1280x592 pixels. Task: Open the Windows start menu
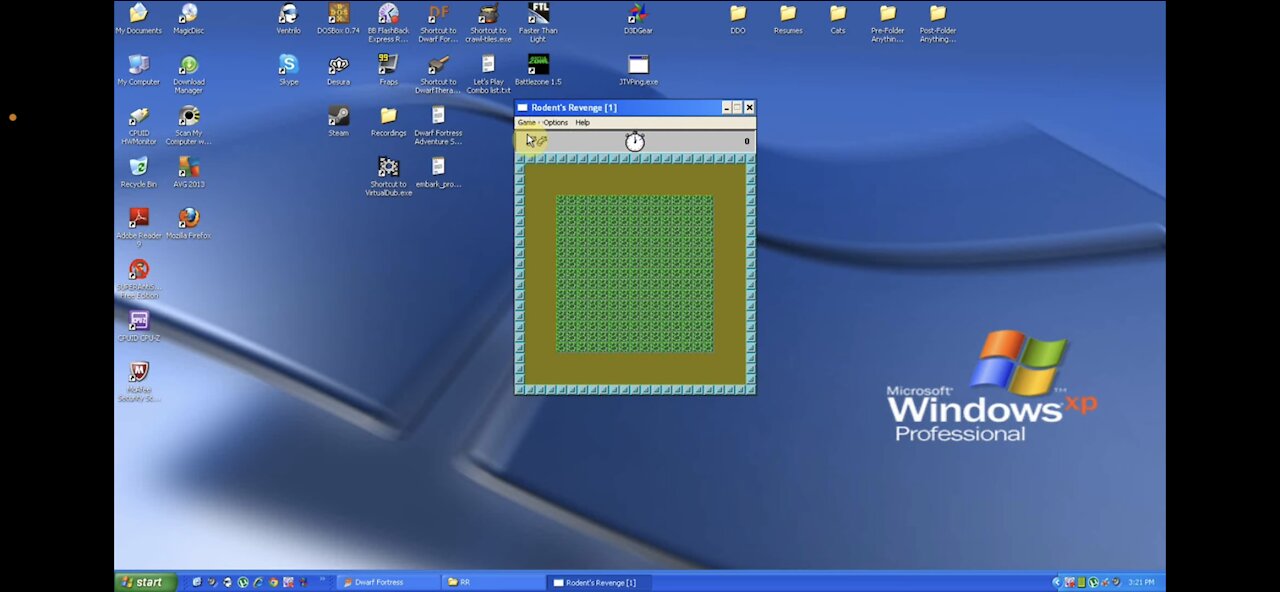click(x=145, y=582)
